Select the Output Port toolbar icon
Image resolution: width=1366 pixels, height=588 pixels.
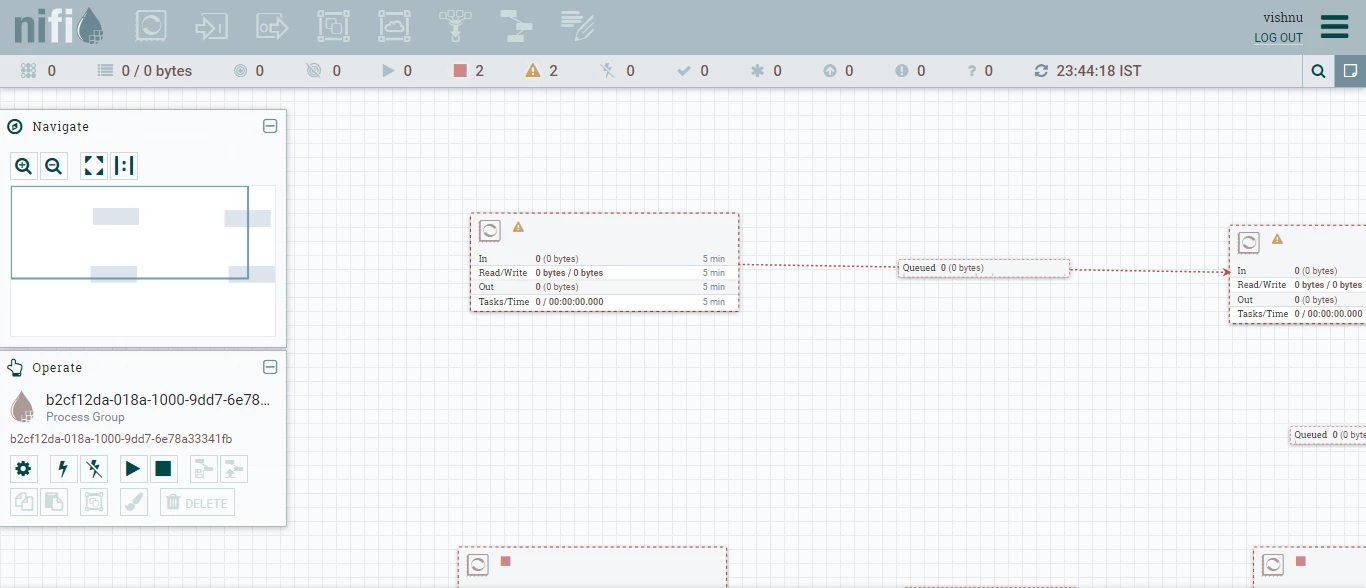pos(272,27)
